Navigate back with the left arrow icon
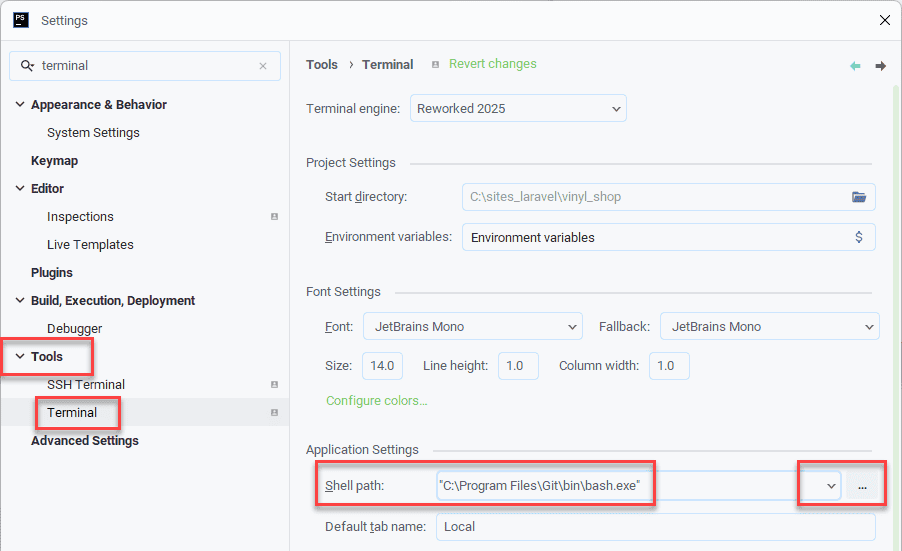 tap(855, 66)
